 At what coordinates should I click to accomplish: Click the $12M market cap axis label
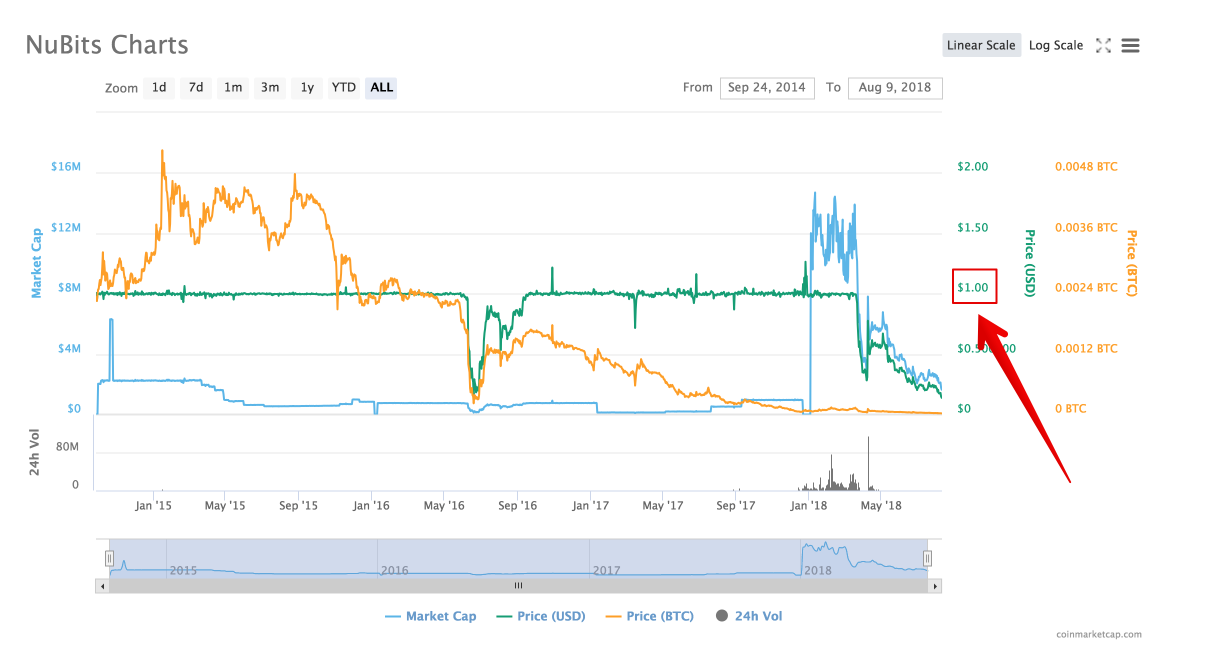(x=66, y=228)
